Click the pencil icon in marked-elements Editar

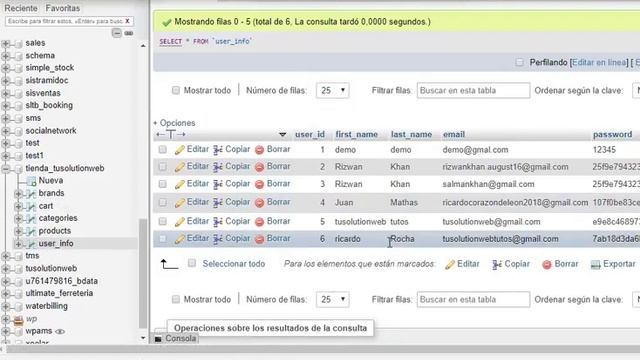450,264
